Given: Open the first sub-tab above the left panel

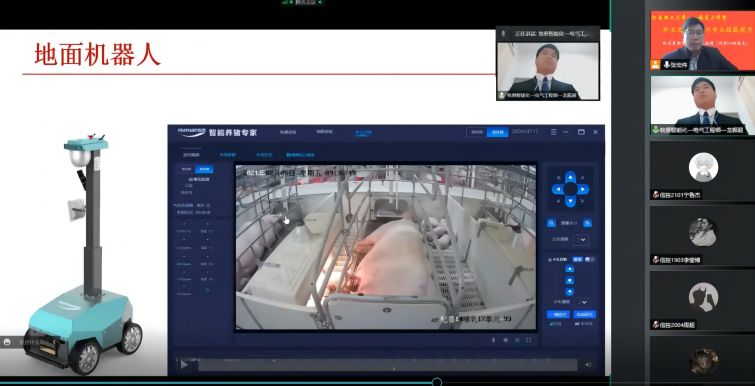Looking at the screenshot, I should (191, 155).
